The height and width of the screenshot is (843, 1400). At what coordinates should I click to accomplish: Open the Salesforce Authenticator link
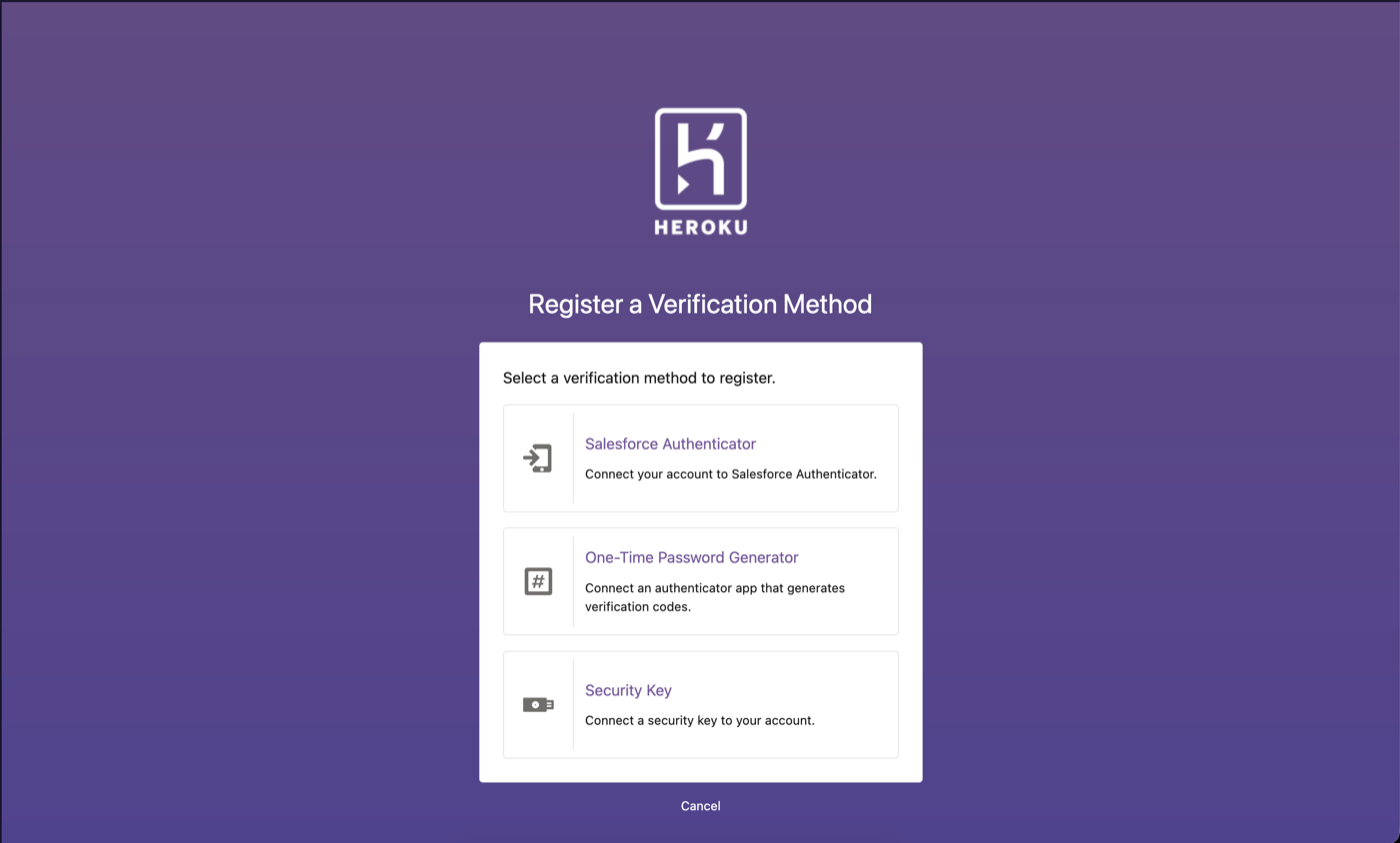point(670,444)
